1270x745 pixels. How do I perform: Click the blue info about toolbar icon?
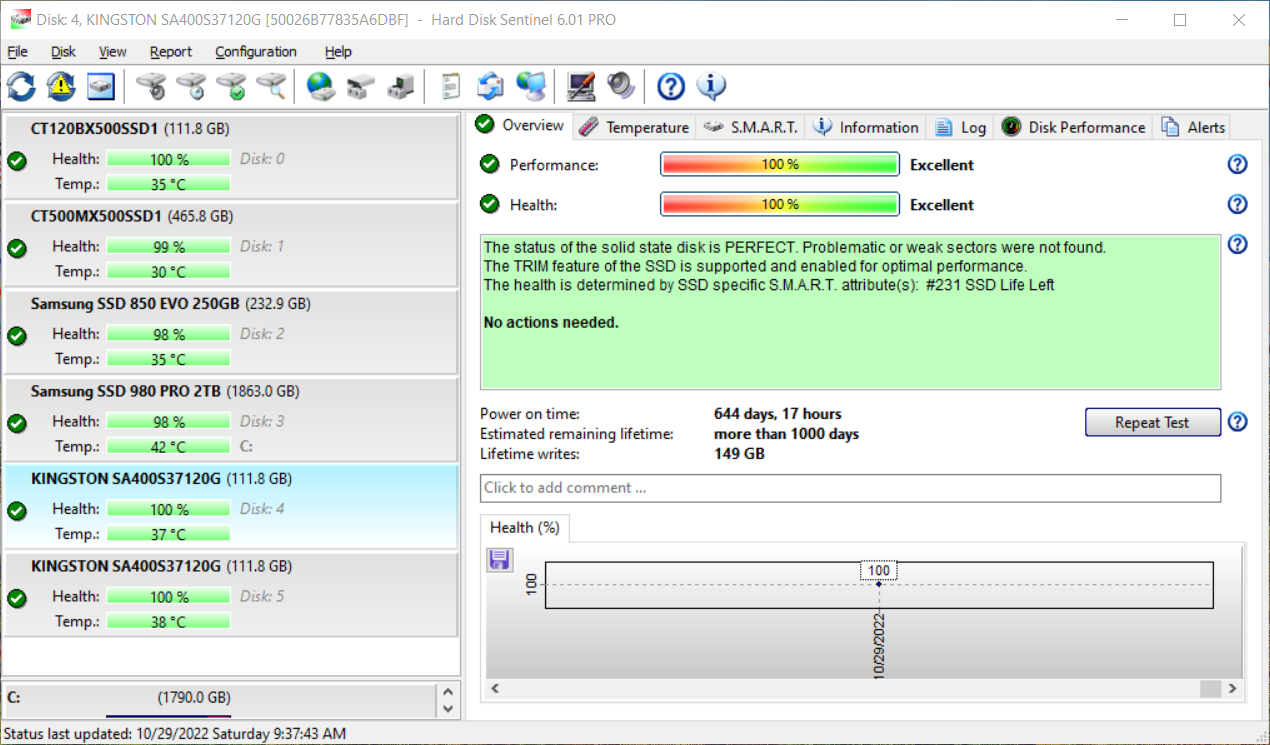pyautogui.click(x=711, y=86)
